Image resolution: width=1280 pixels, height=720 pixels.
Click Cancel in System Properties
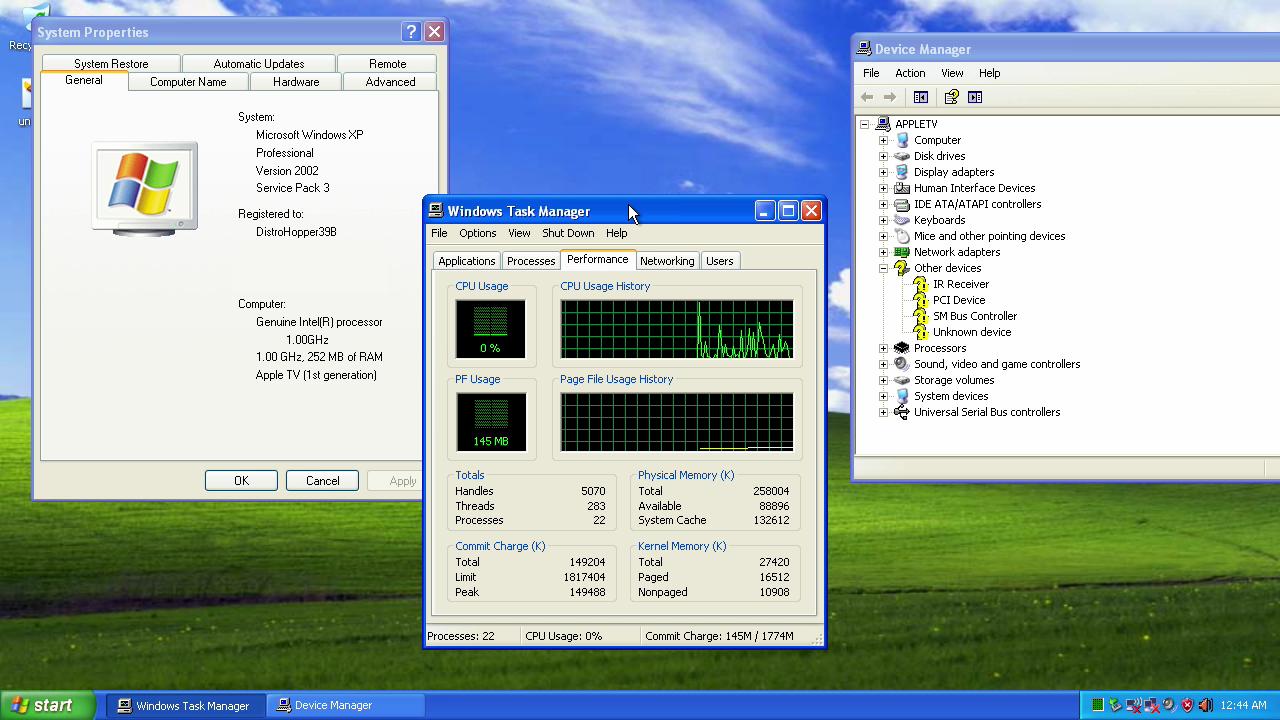coord(322,481)
